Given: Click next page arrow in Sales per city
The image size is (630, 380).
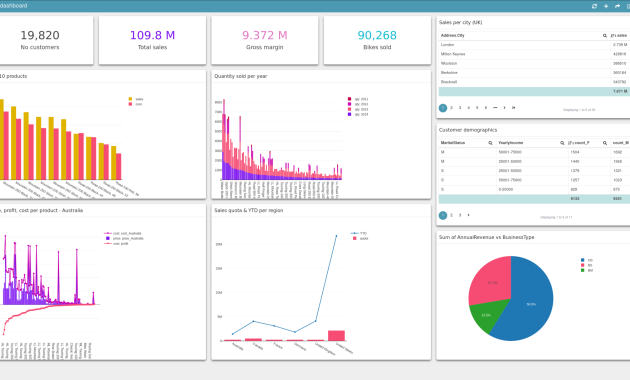Looking at the screenshot, I should pyautogui.click(x=505, y=108).
